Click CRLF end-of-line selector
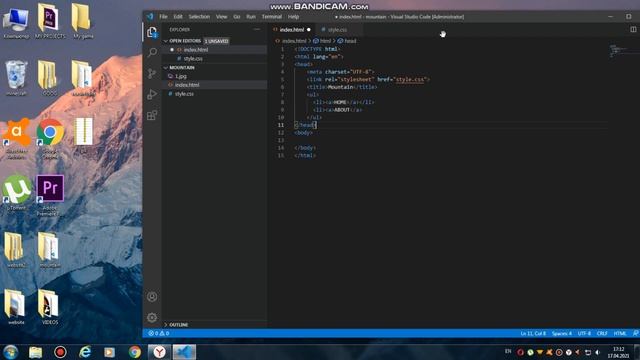 coord(602,333)
